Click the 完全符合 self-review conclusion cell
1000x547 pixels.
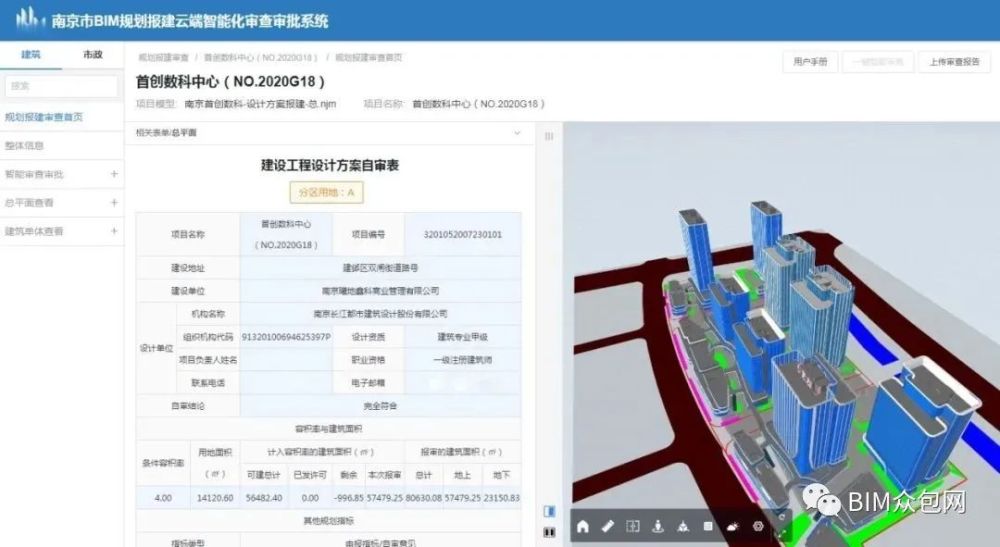(x=380, y=405)
